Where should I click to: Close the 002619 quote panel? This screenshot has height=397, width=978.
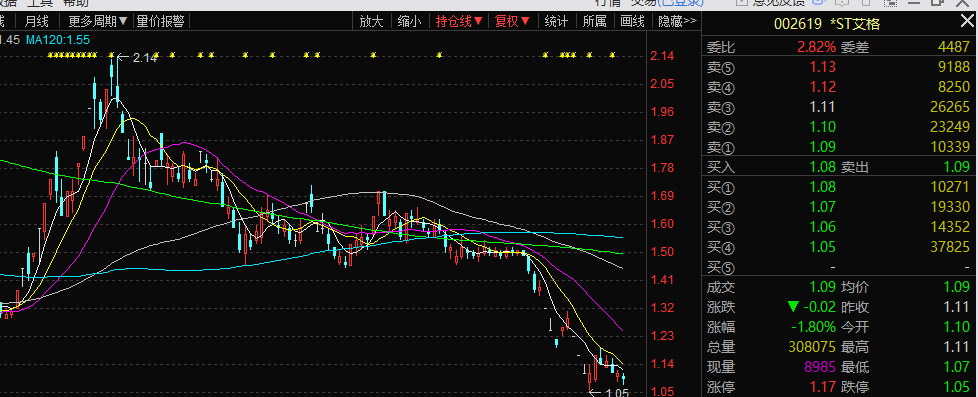[966, 23]
